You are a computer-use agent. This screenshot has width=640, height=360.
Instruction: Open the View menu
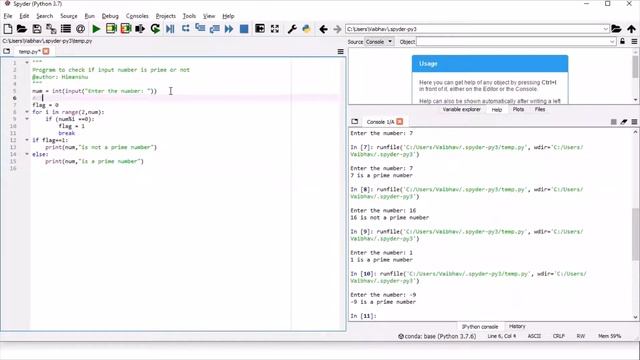tap(209, 16)
